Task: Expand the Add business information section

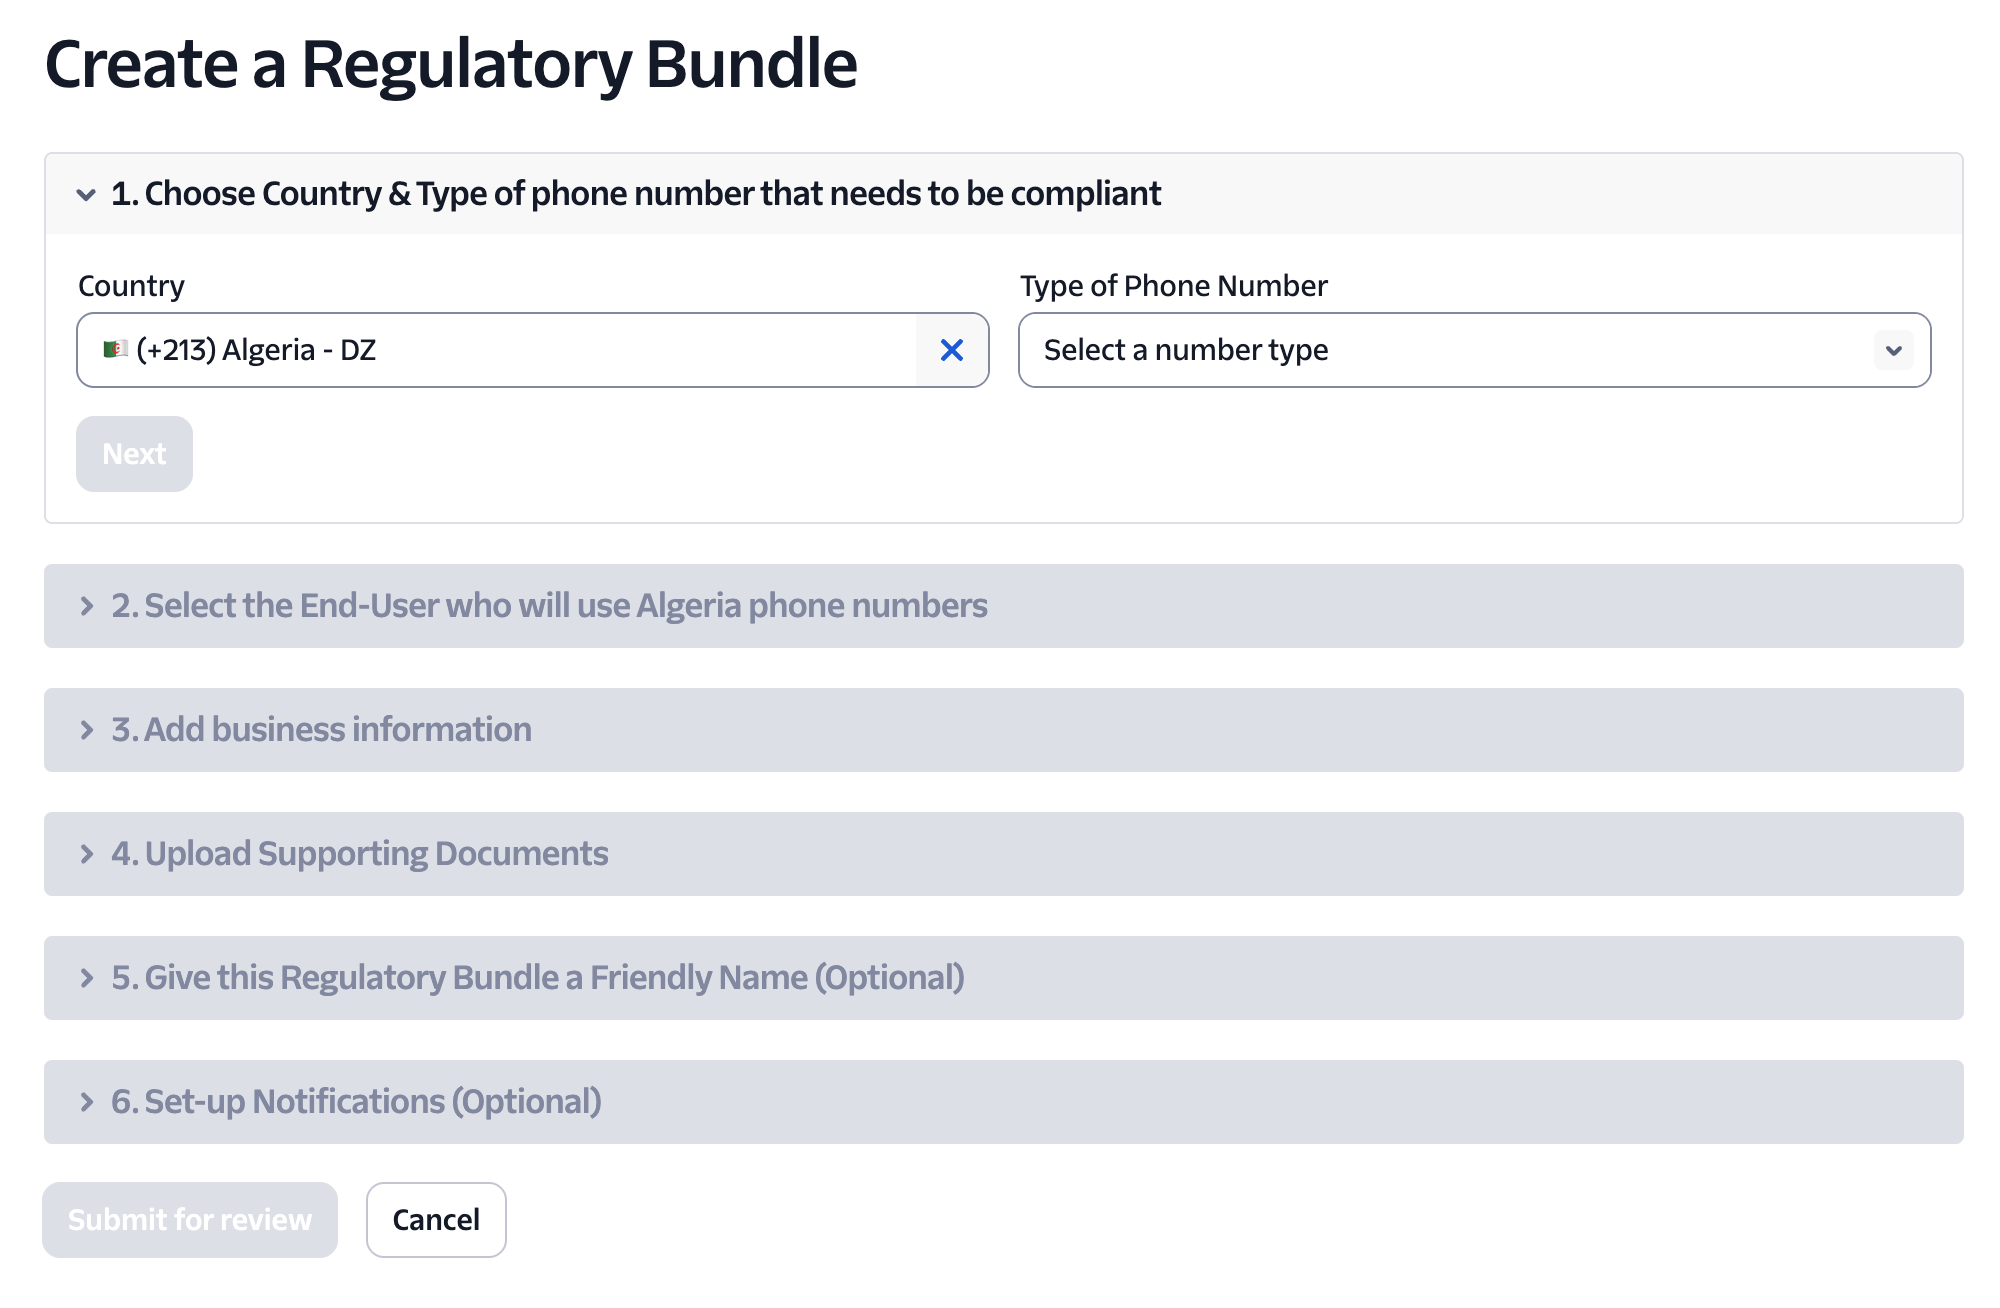Action: click(321, 730)
